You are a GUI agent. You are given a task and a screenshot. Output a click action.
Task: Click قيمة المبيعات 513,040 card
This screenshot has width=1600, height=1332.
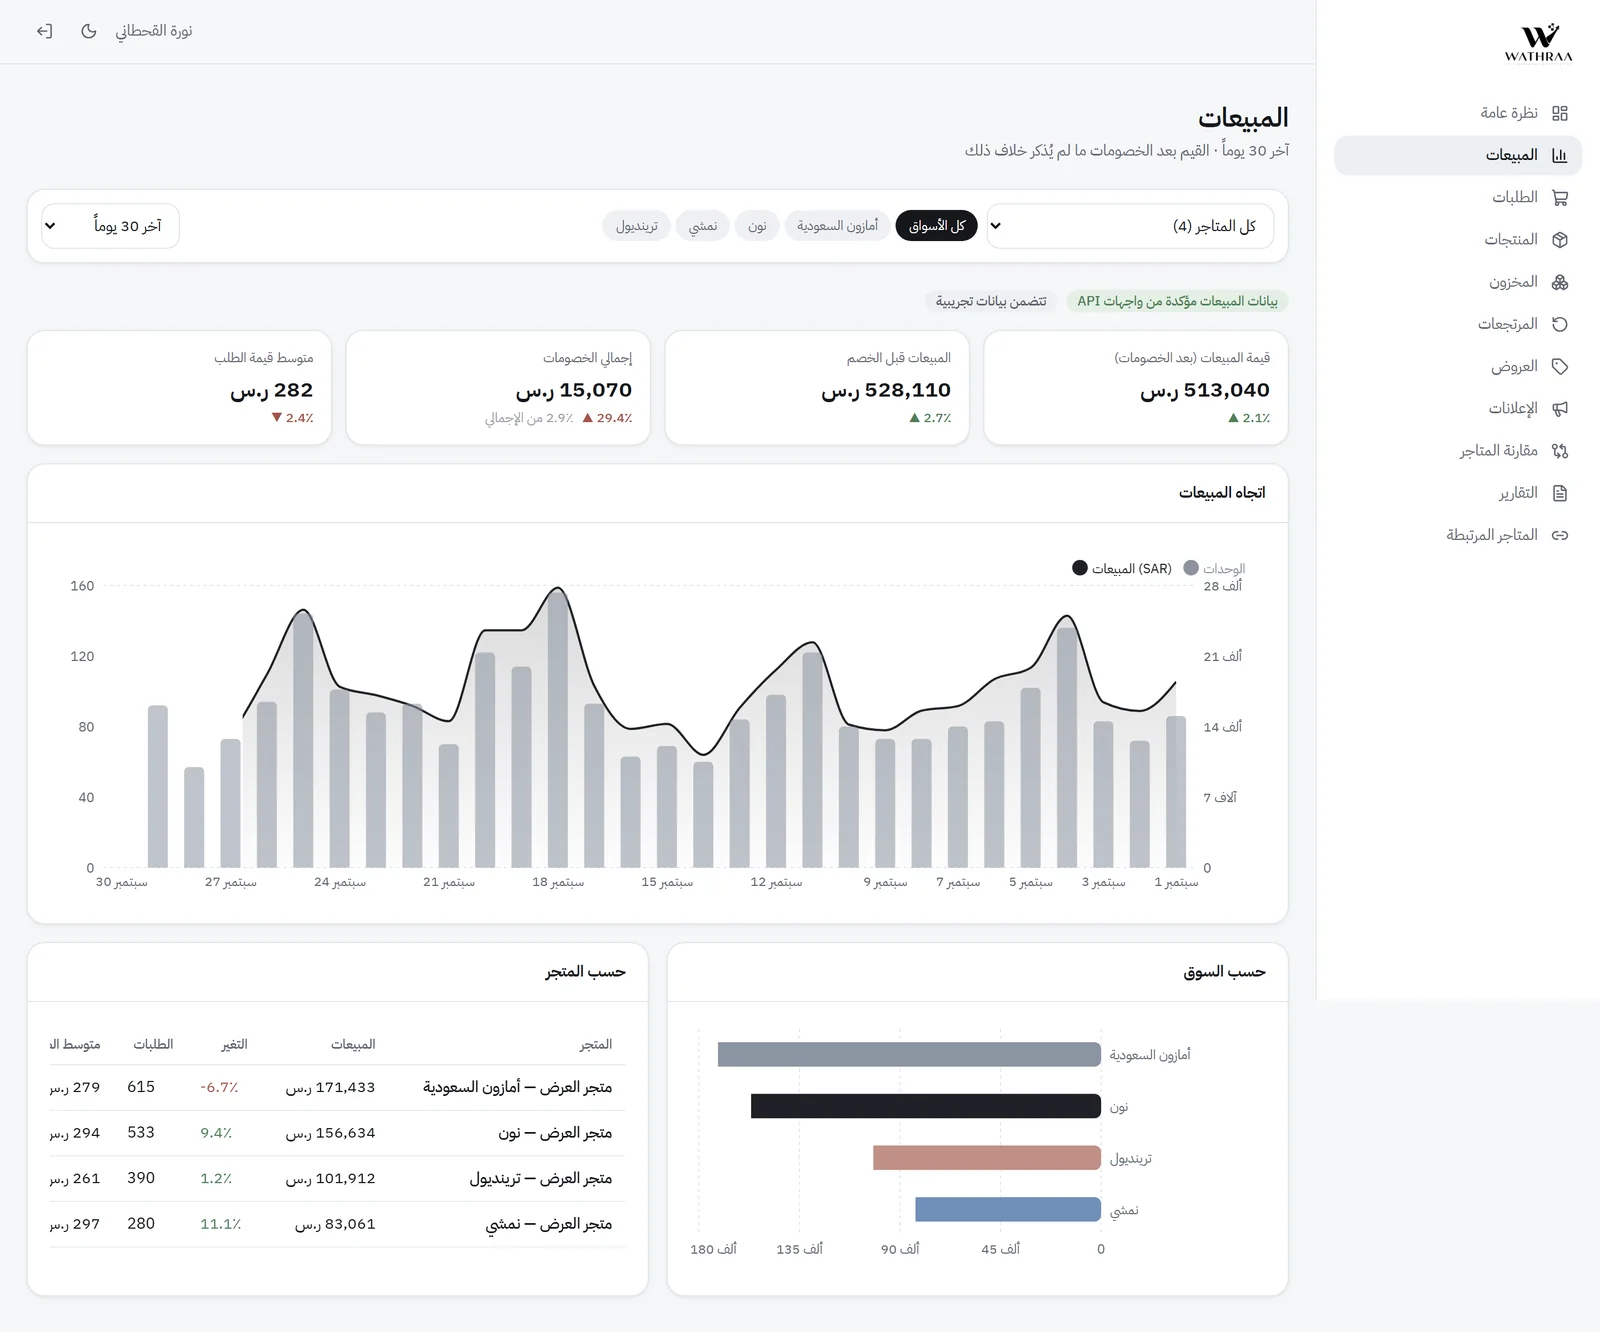[x=1136, y=388]
